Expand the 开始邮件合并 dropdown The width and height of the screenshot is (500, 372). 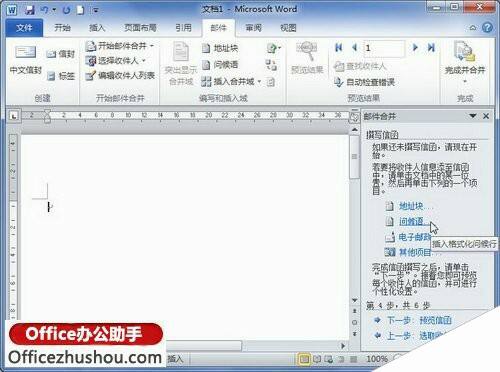(x=152, y=46)
